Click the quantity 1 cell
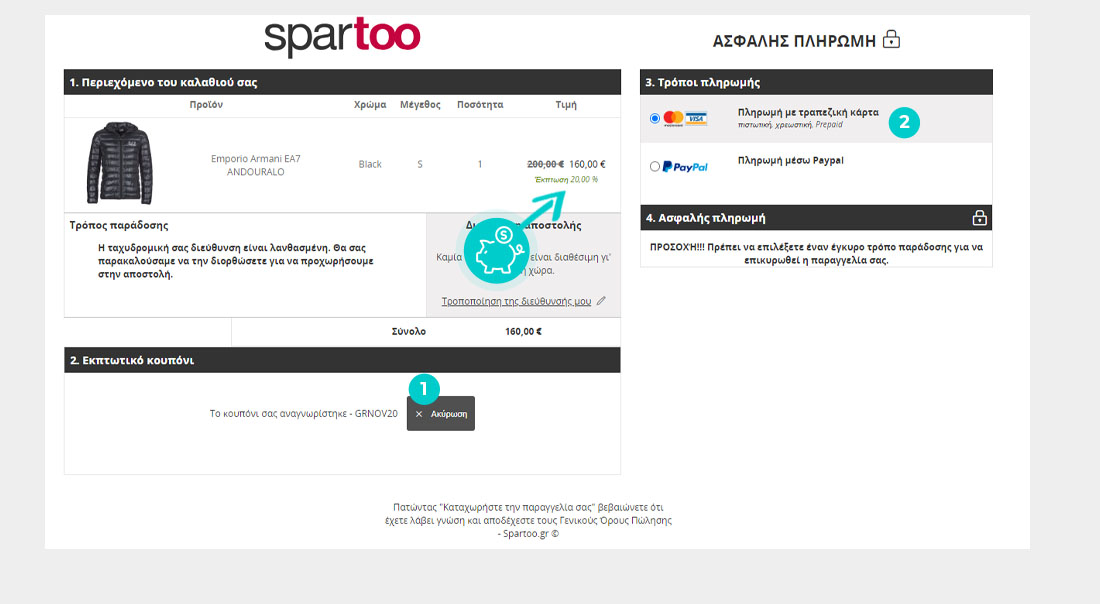The width and height of the screenshot is (1100, 604). pos(480,164)
